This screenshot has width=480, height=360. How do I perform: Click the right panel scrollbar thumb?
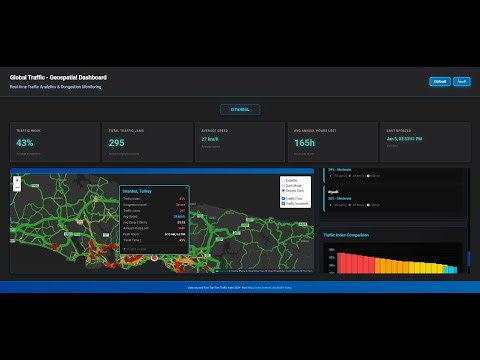tap(468, 259)
